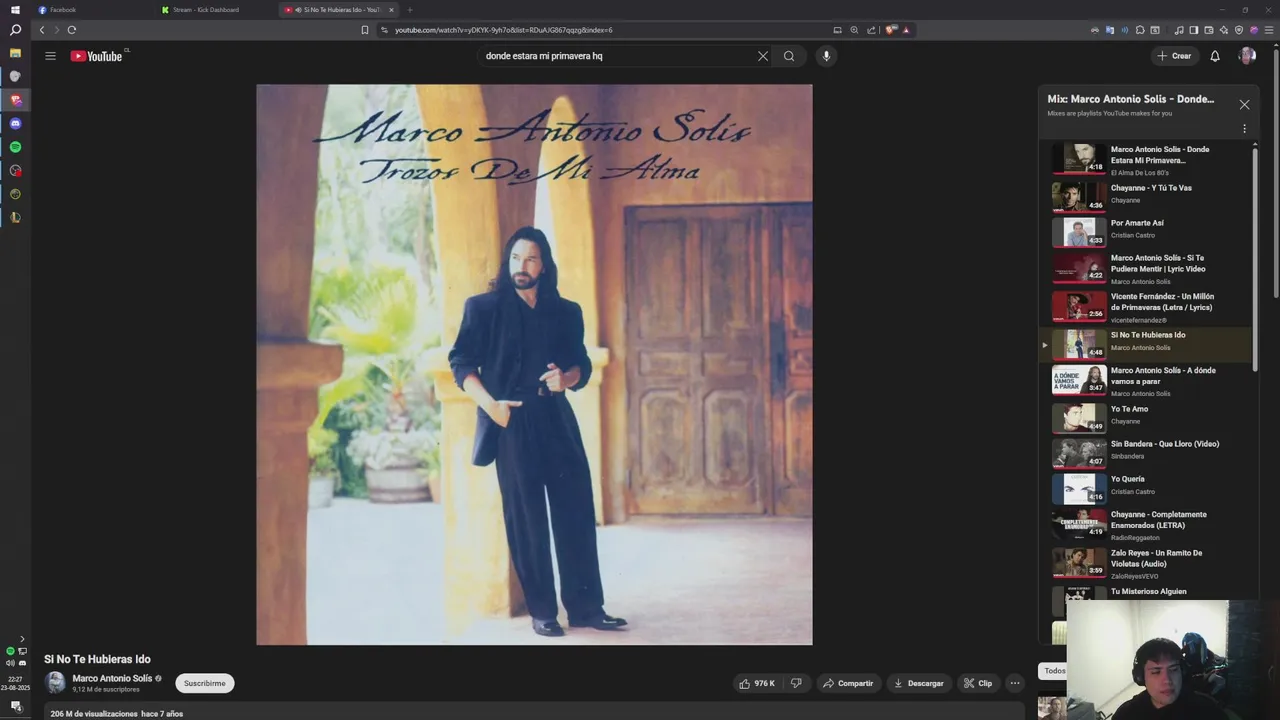The height and width of the screenshot is (720, 1280).
Task: Open the browser extensions puzzle icon
Action: coord(1140,30)
